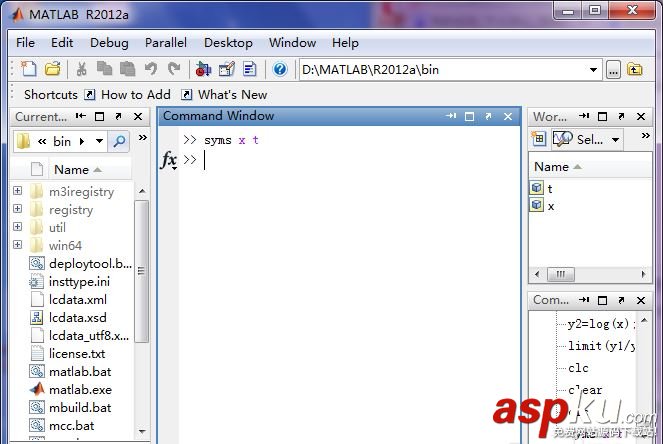Select lcdata.xml file
Viewport: 663px width, 444px height.
(x=68, y=300)
